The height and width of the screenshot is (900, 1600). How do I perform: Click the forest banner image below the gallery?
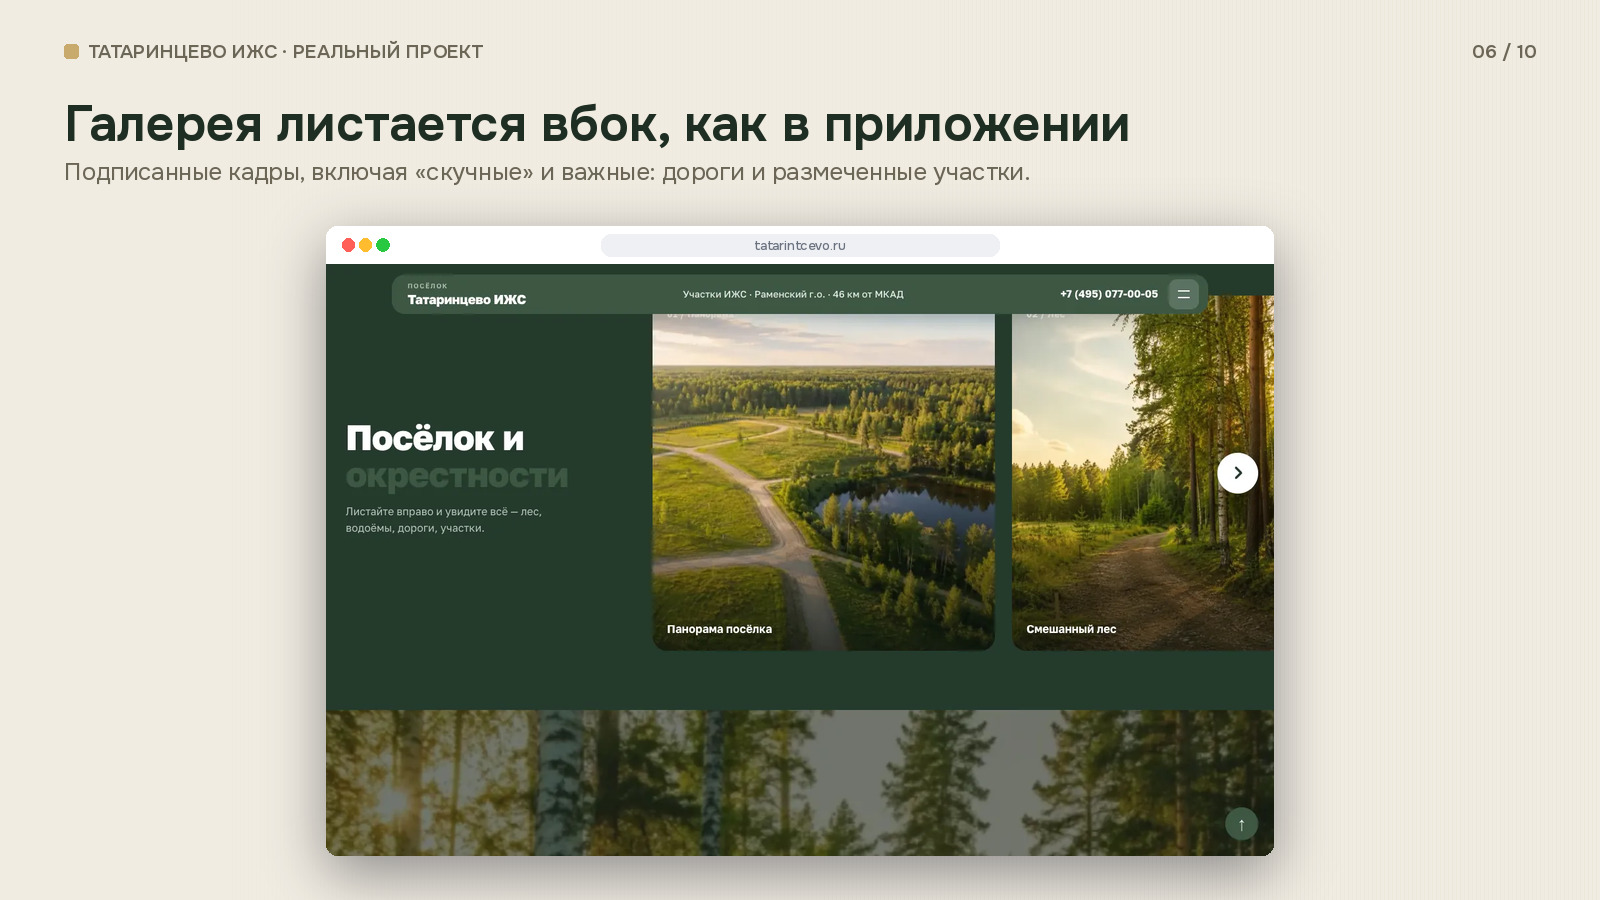point(800,783)
